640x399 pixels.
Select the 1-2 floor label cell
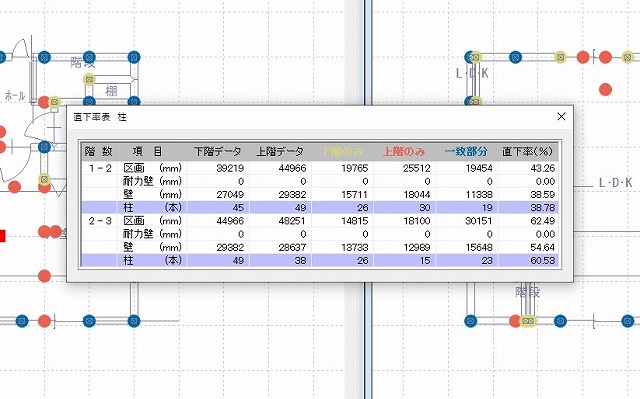(x=100, y=168)
